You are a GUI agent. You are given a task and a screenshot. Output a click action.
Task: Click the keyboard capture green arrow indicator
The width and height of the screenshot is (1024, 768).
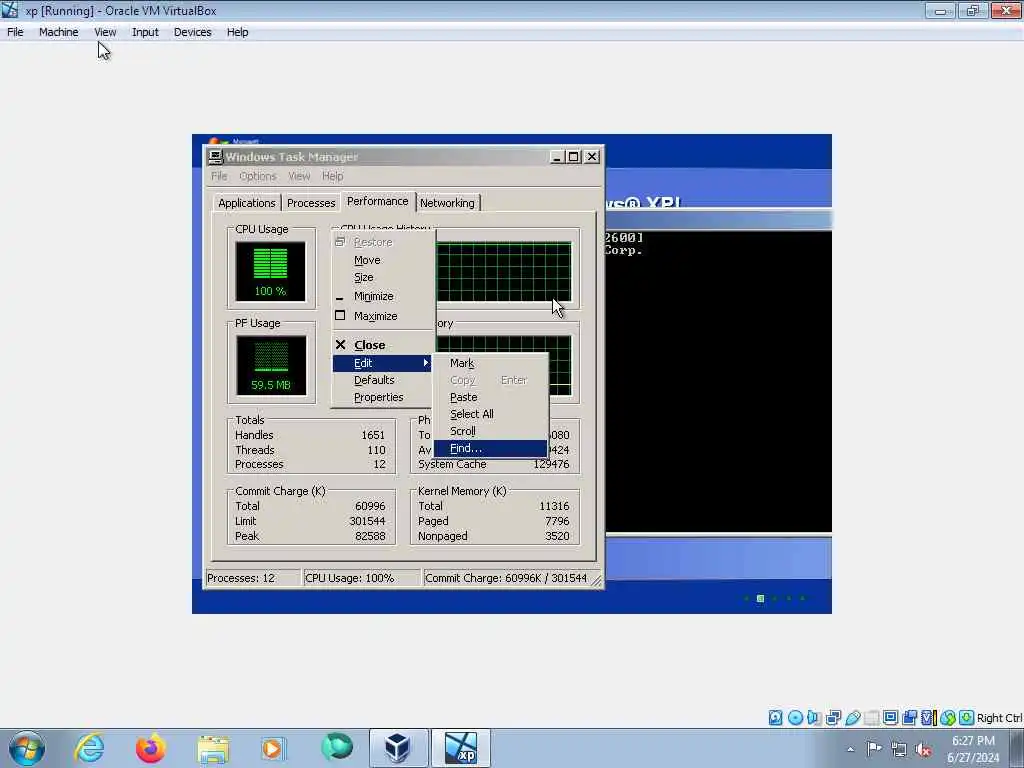pyautogui.click(x=967, y=718)
